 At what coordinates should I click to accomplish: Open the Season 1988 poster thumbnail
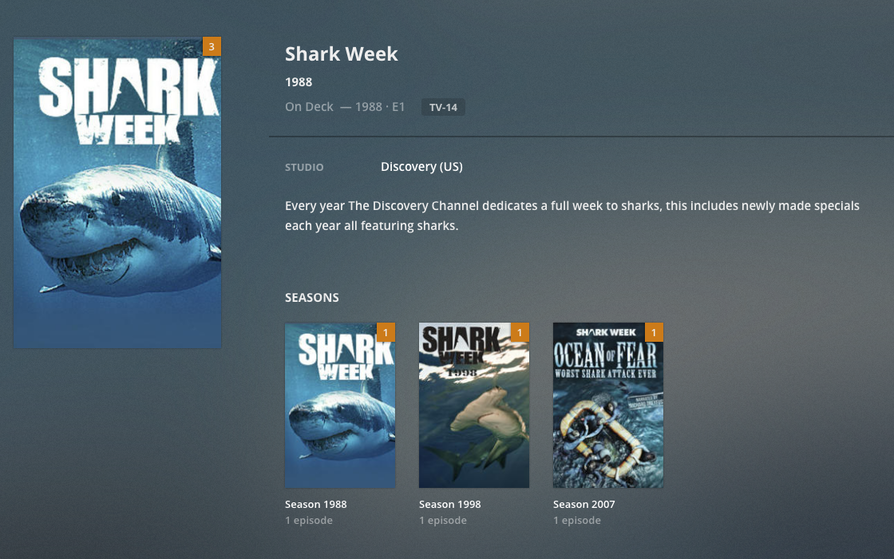tap(340, 406)
